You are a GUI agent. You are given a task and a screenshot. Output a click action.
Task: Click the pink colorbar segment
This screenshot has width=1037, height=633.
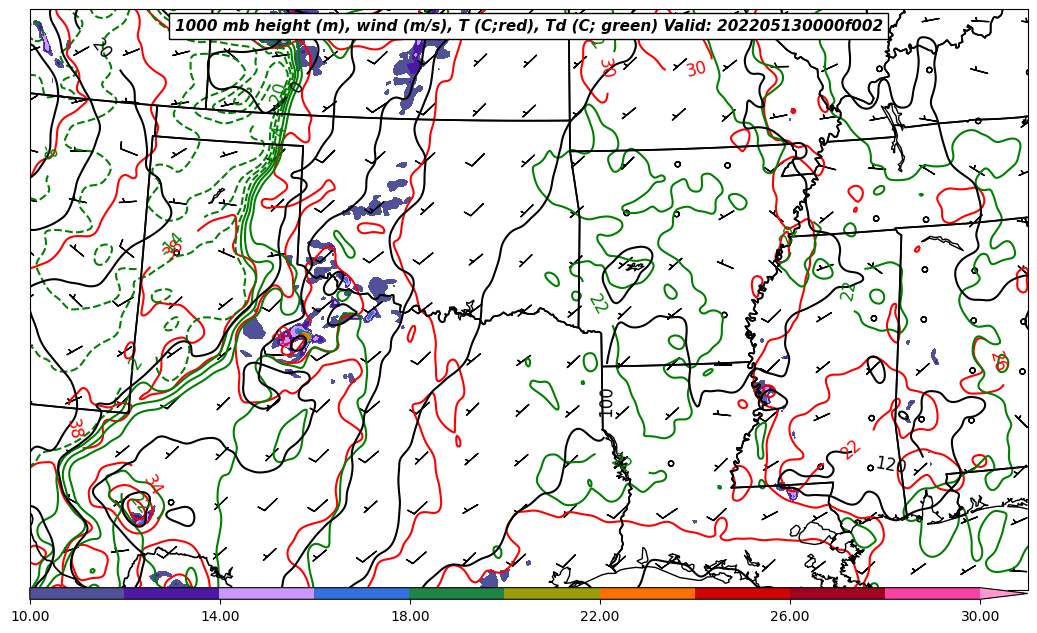coord(932,593)
